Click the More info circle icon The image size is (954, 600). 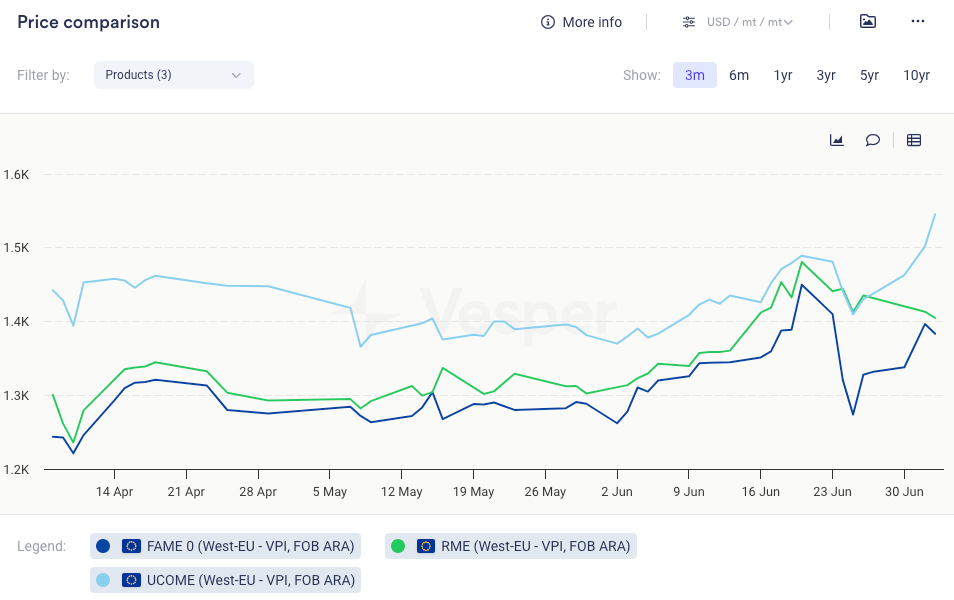tap(547, 22)
